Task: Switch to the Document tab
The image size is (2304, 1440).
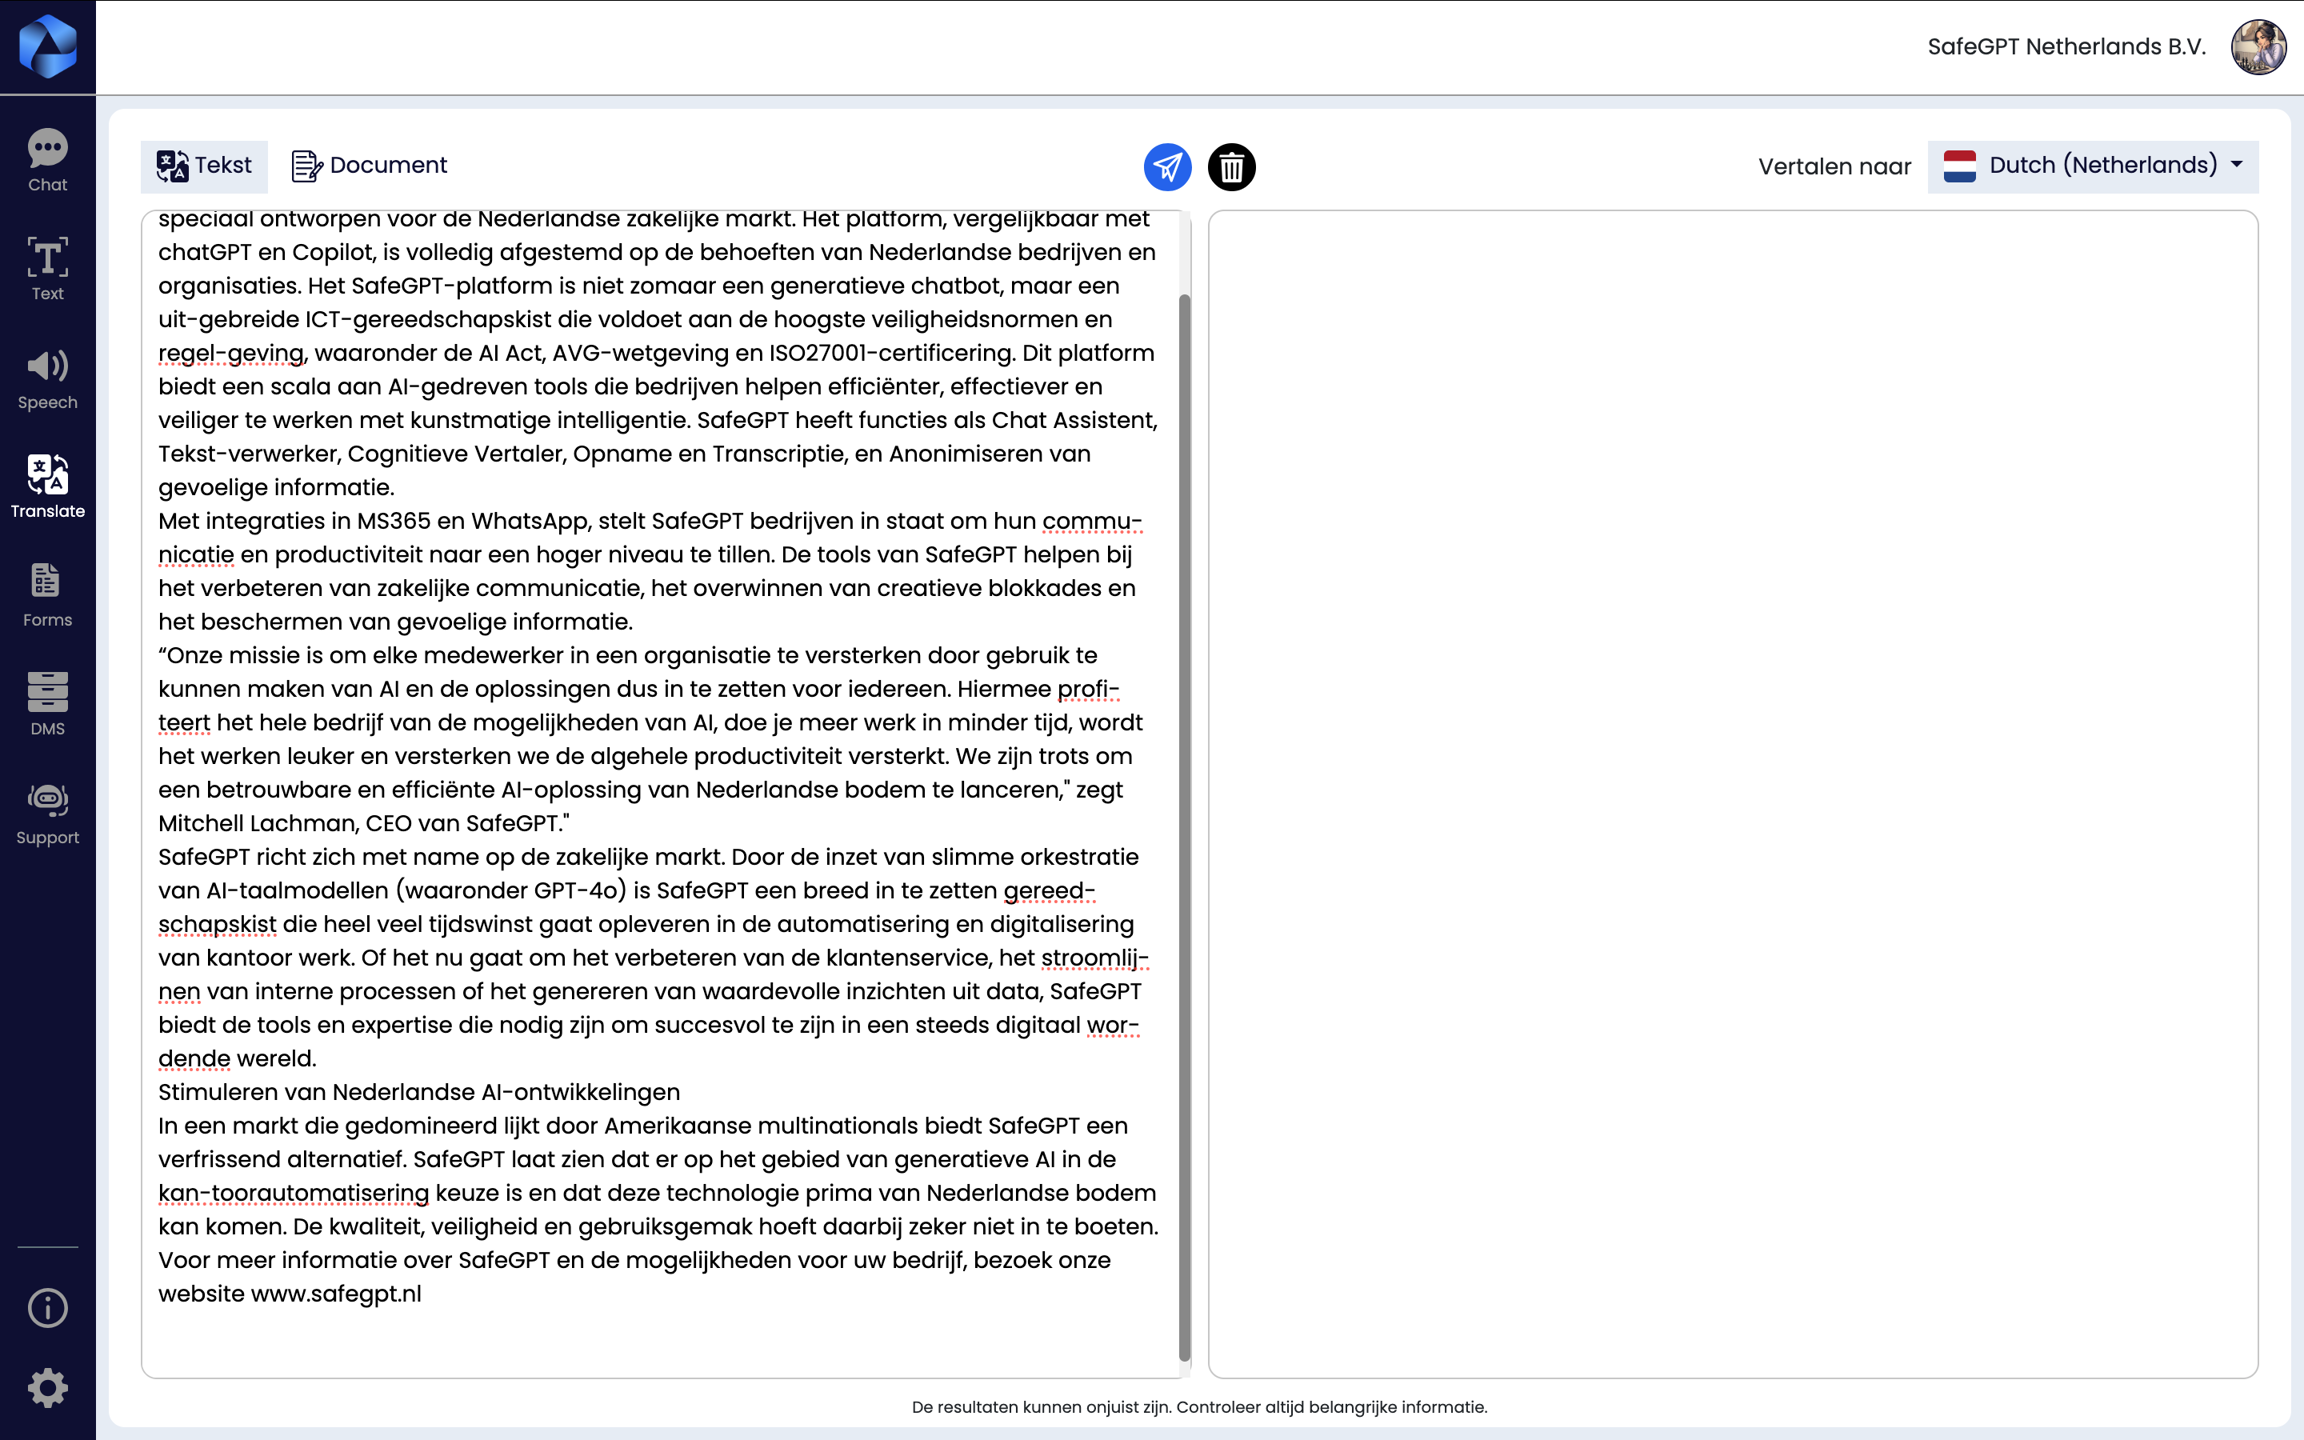Action: click(x=369, y=166)
